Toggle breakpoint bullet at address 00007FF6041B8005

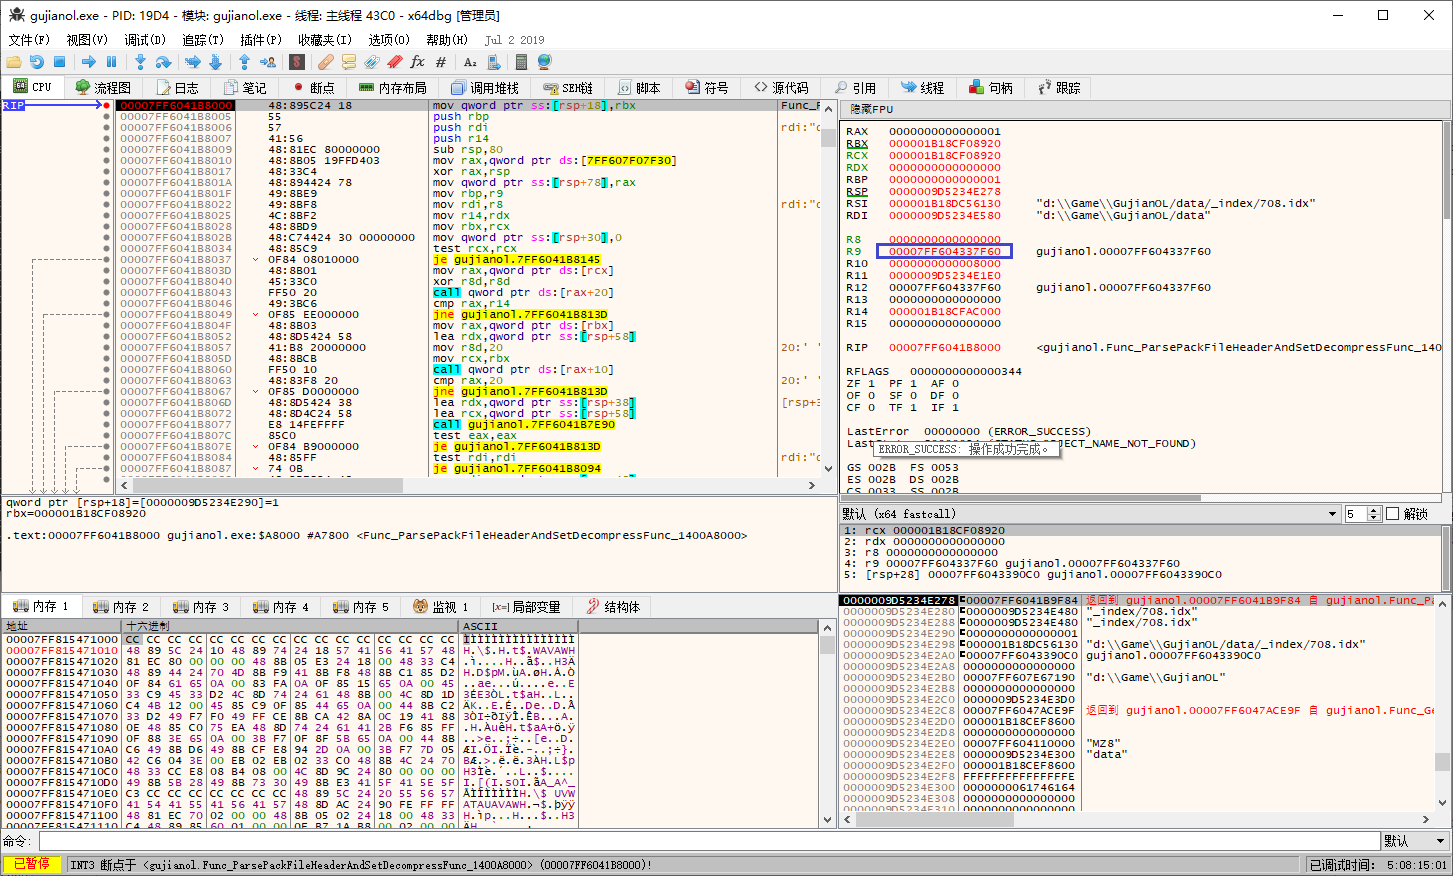[107, 117]
